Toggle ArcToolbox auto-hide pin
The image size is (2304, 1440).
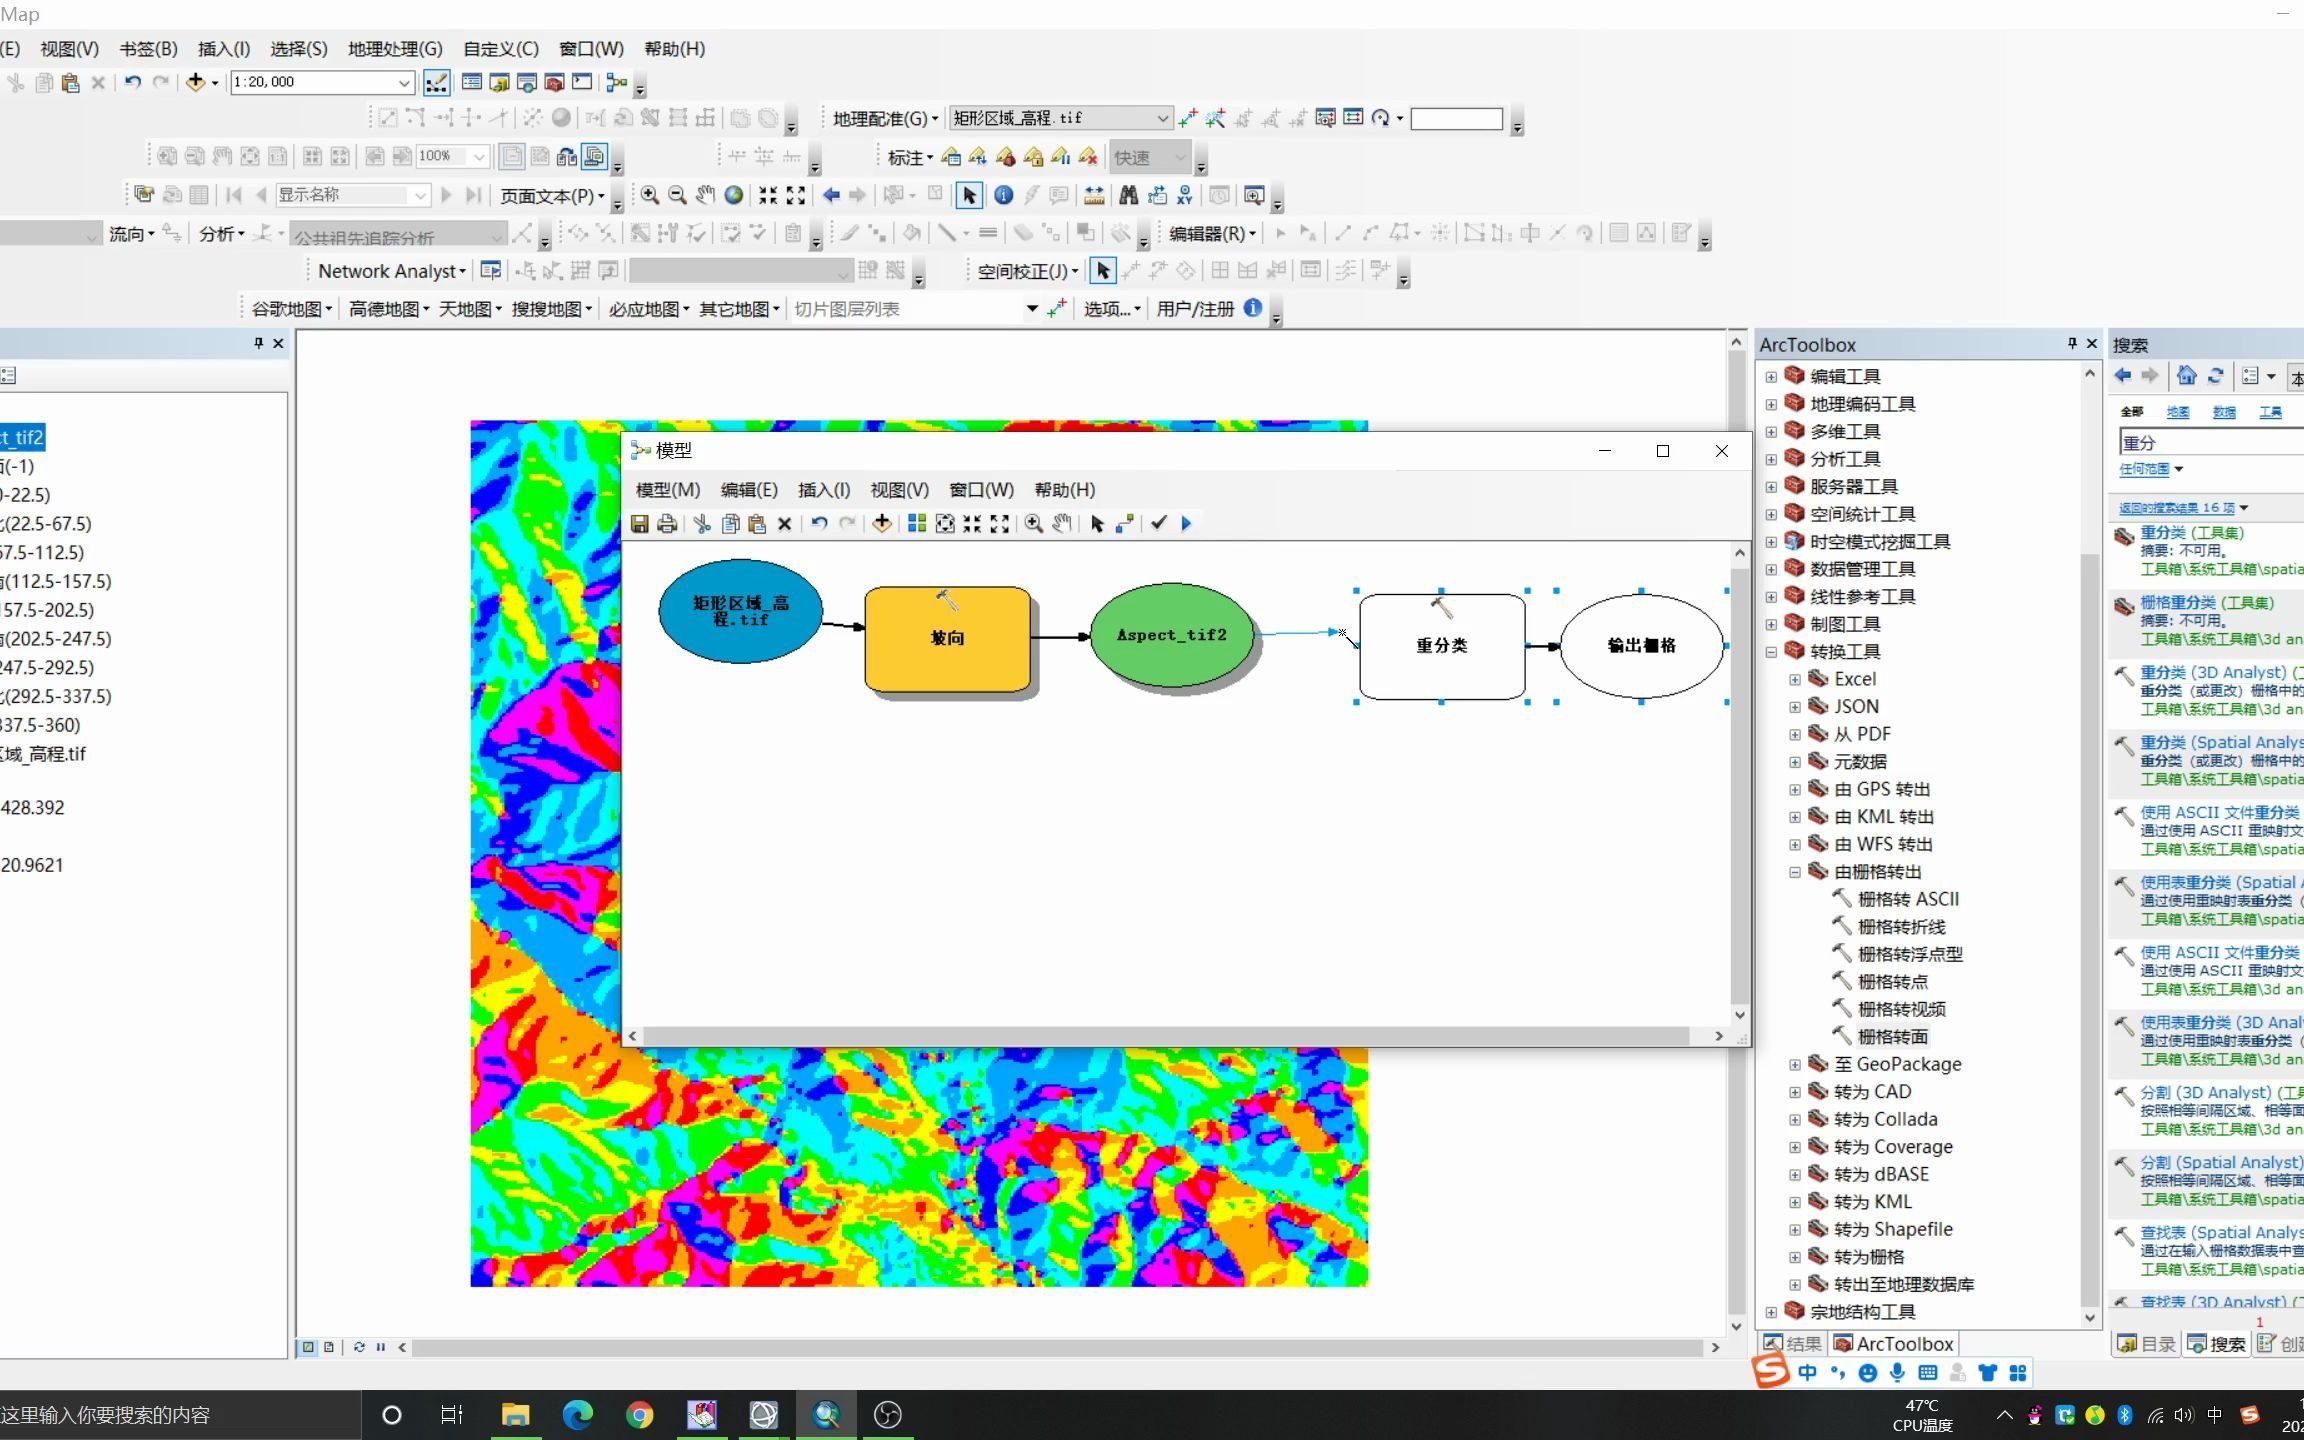[2071, 344]
